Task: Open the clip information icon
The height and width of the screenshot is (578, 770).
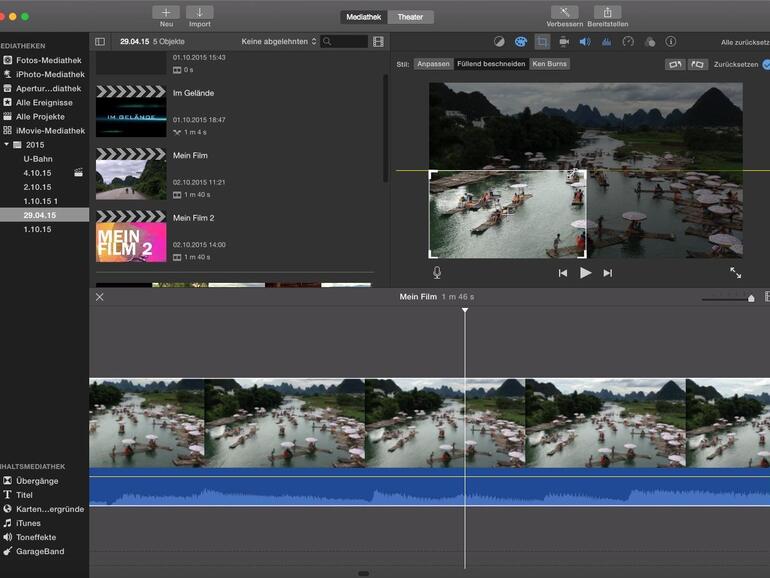Action: tap(671, 42)
